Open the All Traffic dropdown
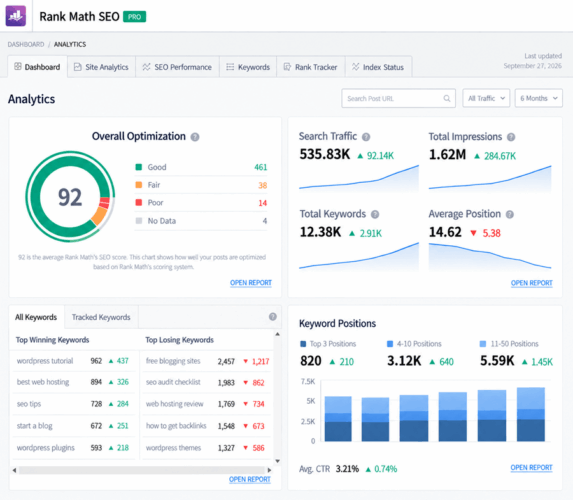 486,98
